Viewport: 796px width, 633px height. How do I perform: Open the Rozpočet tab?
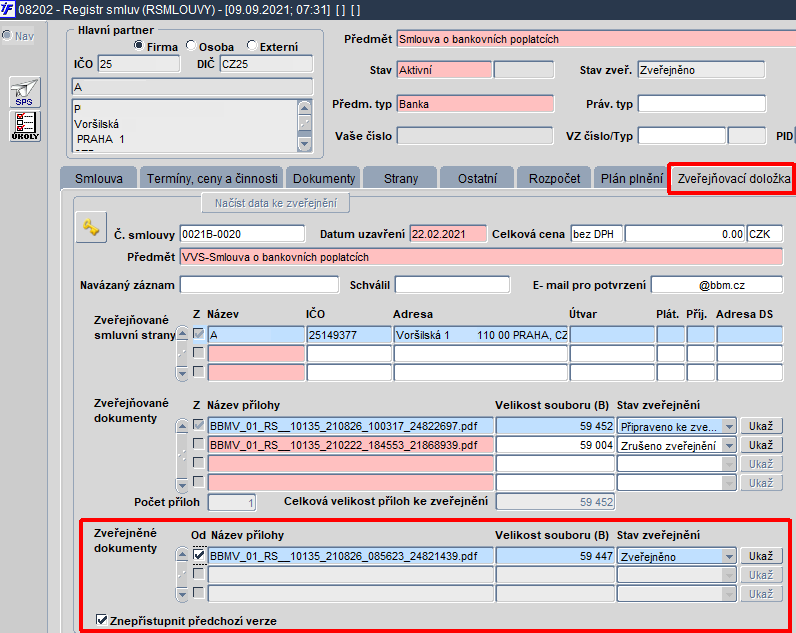(554, 179)
